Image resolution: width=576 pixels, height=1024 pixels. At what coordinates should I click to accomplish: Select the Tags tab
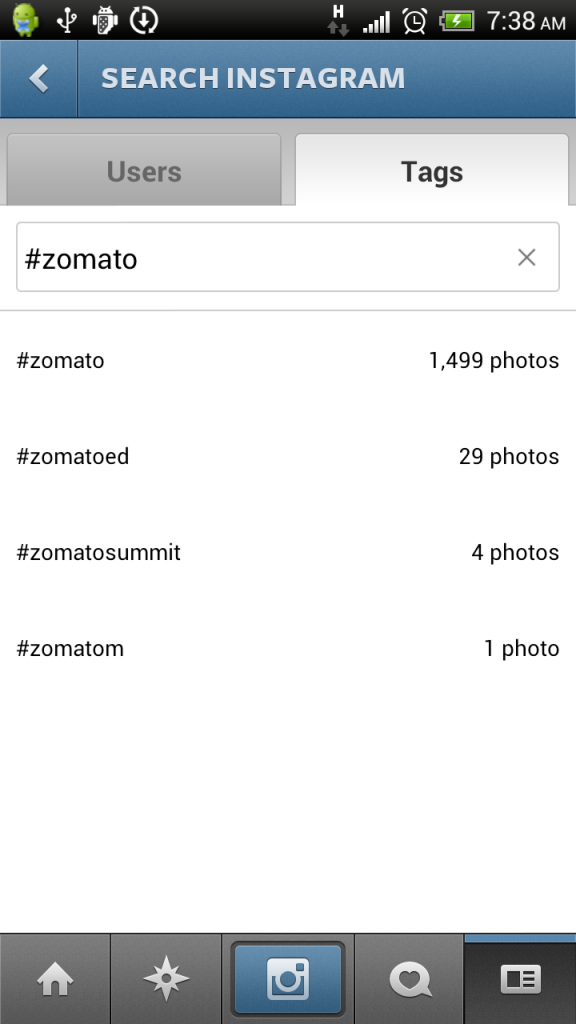[x=432, y=171]
